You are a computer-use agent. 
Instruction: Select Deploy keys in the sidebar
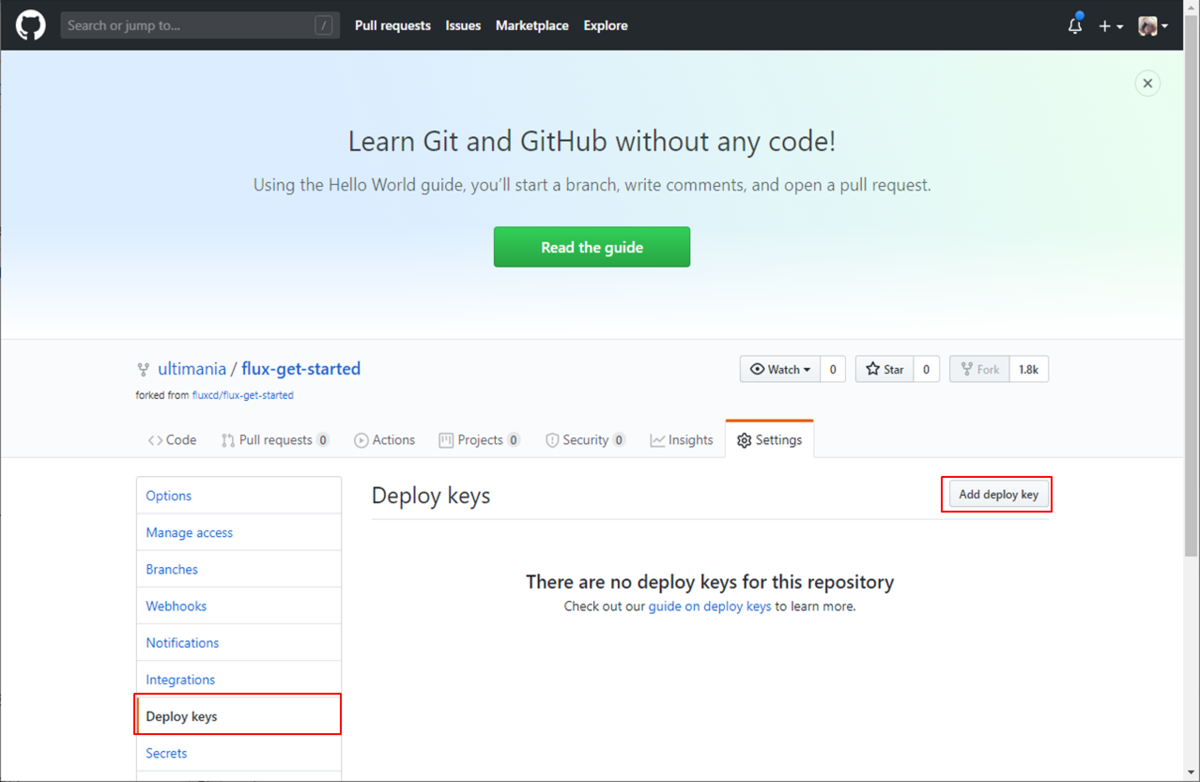[239, 716]
